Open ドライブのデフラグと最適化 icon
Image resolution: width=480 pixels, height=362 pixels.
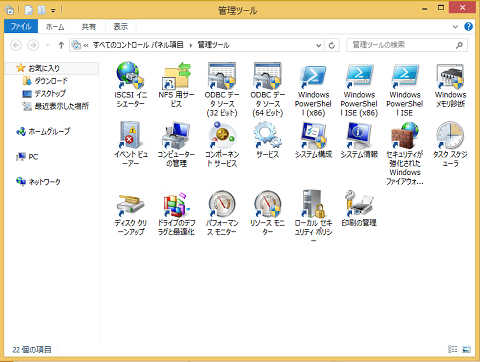[x=176, y=213]
